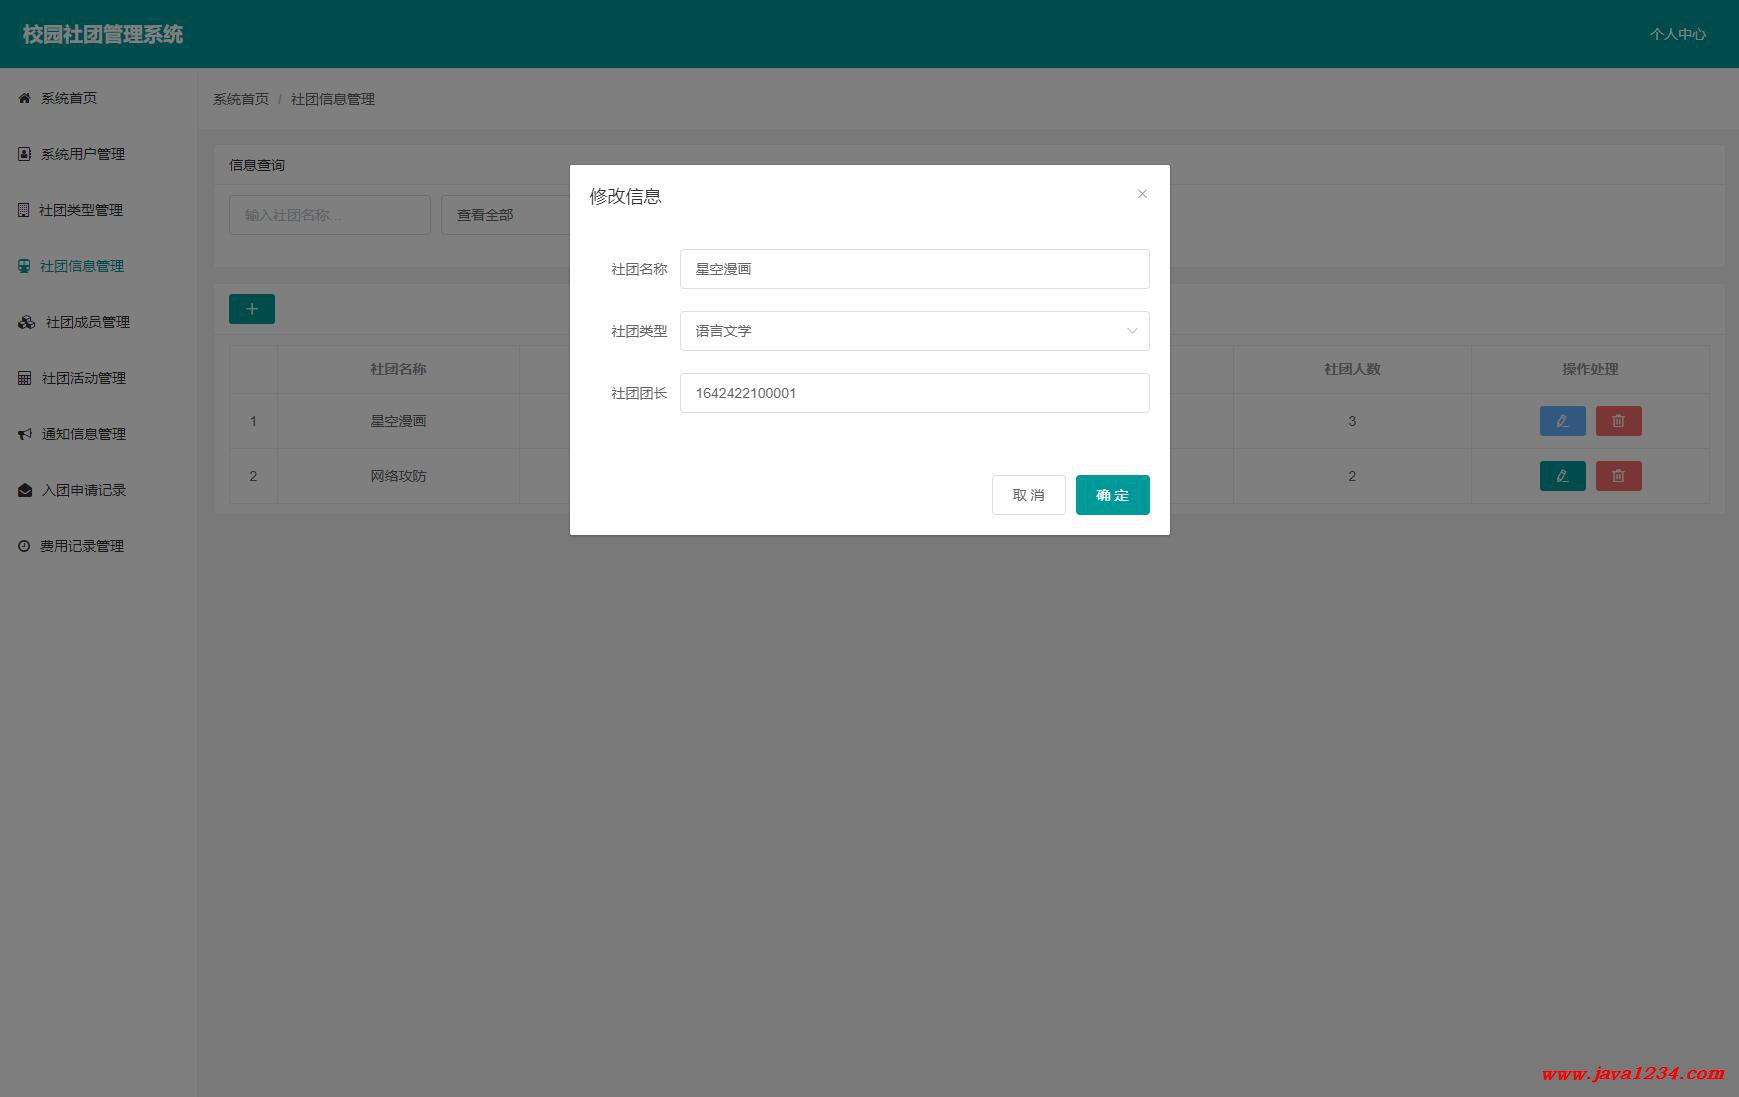
Task: Click 系统首页 breadcrumb link
Action: pos(241,99)
